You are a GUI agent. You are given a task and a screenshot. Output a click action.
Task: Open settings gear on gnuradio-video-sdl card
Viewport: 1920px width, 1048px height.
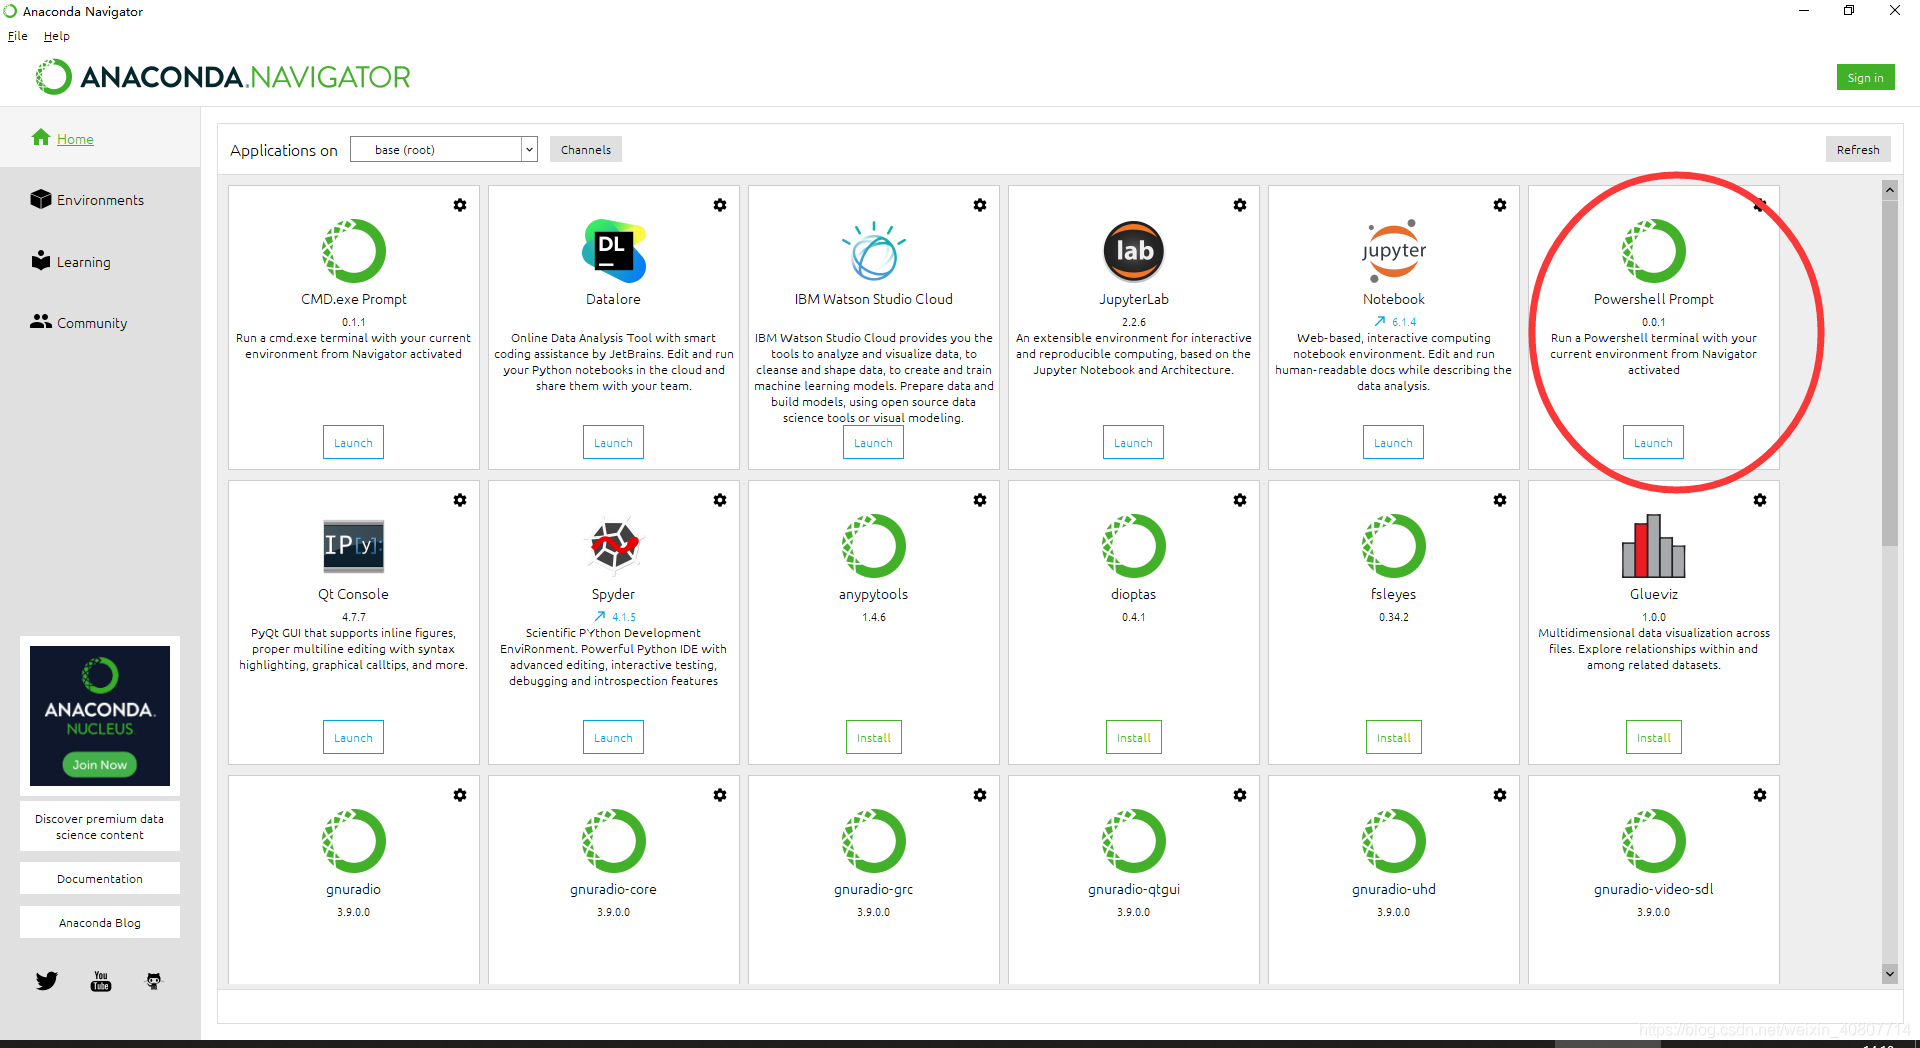pos(1760,795)
